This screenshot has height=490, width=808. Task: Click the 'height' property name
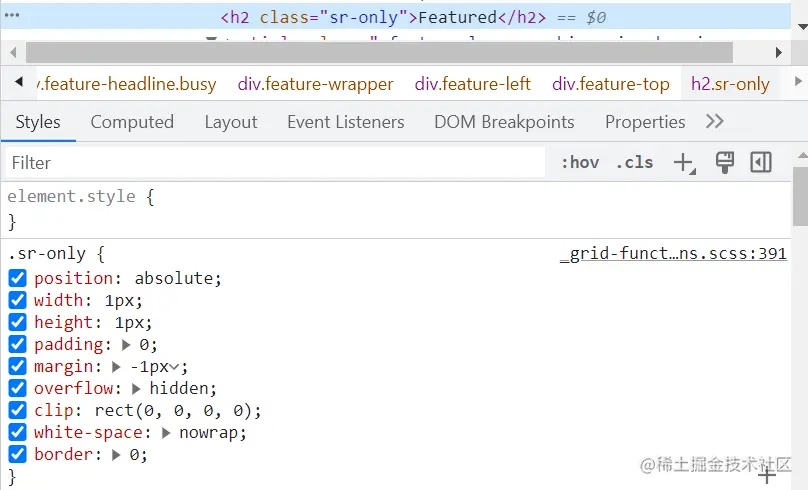(x=63, y=323)
